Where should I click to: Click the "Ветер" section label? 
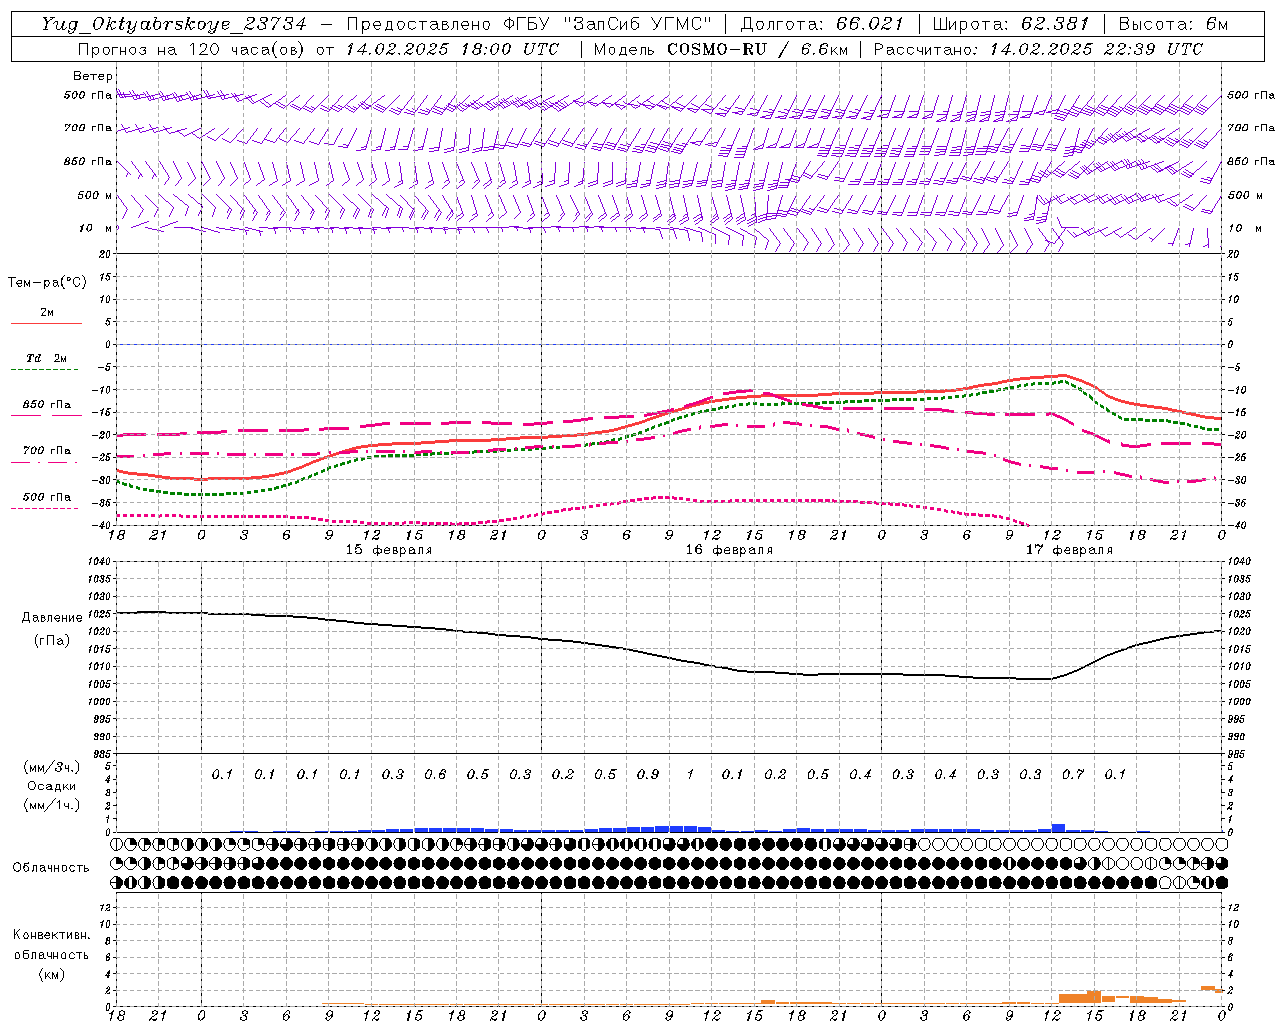pos(93,76)
